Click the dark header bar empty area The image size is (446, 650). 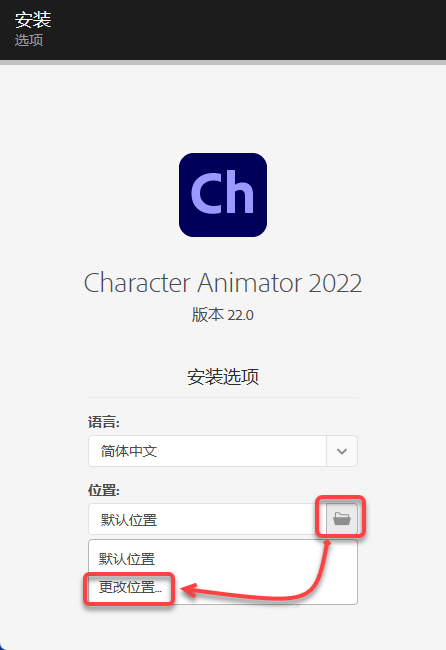point(249,30)
